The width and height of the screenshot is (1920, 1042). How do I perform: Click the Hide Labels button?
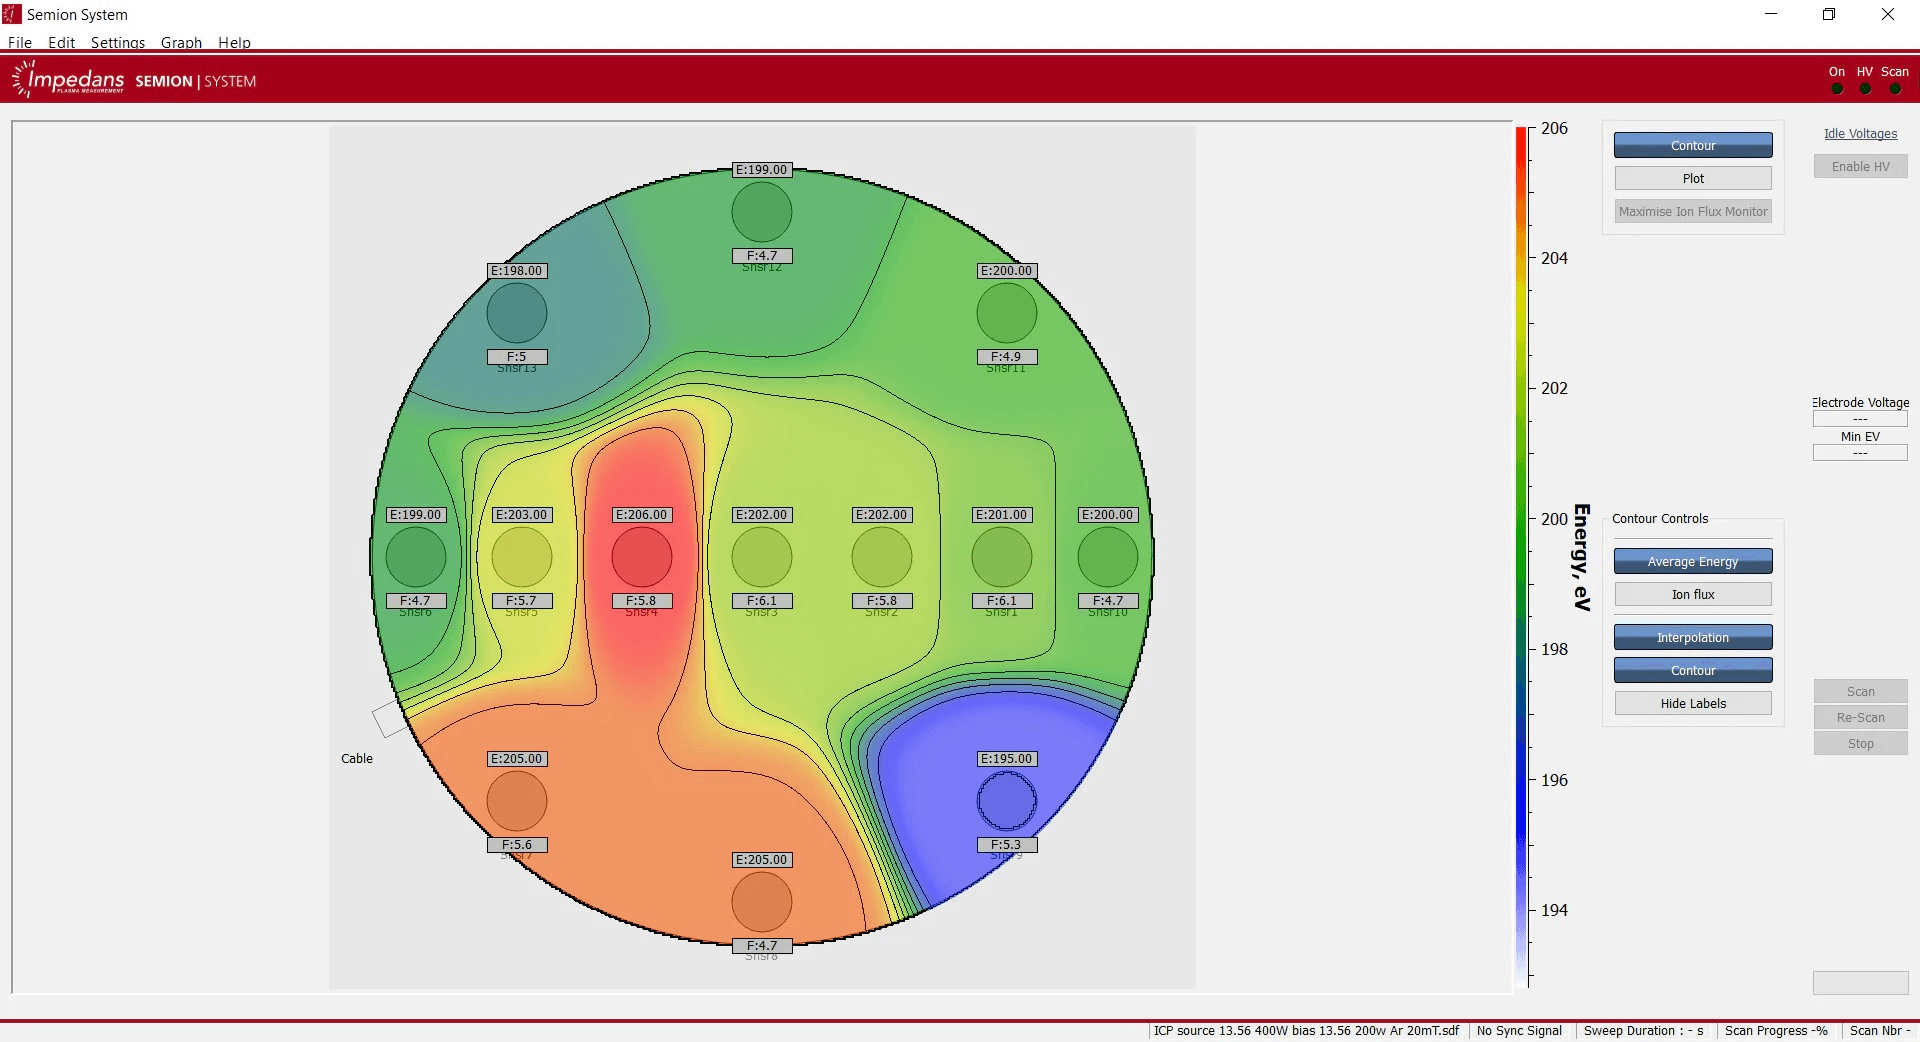[1692, 703]
